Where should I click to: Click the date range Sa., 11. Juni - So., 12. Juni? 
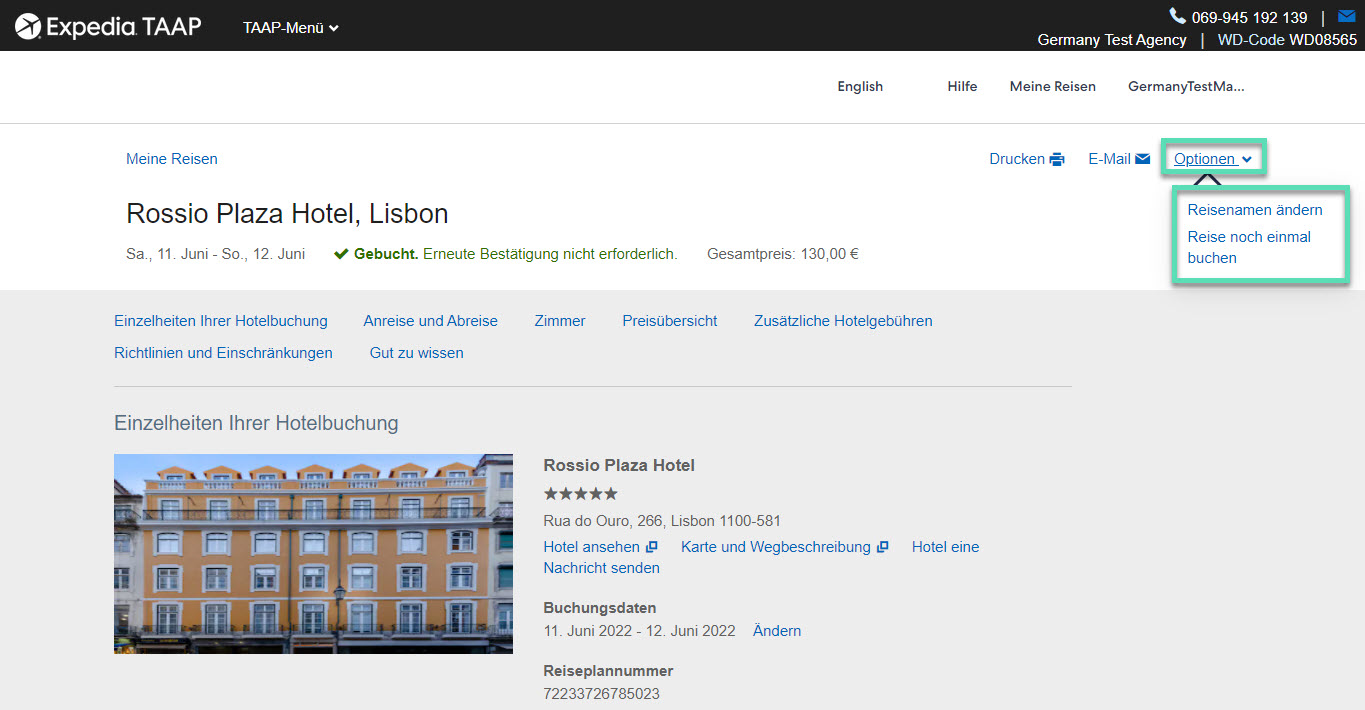pyautogui.click(x=216, y=254)
